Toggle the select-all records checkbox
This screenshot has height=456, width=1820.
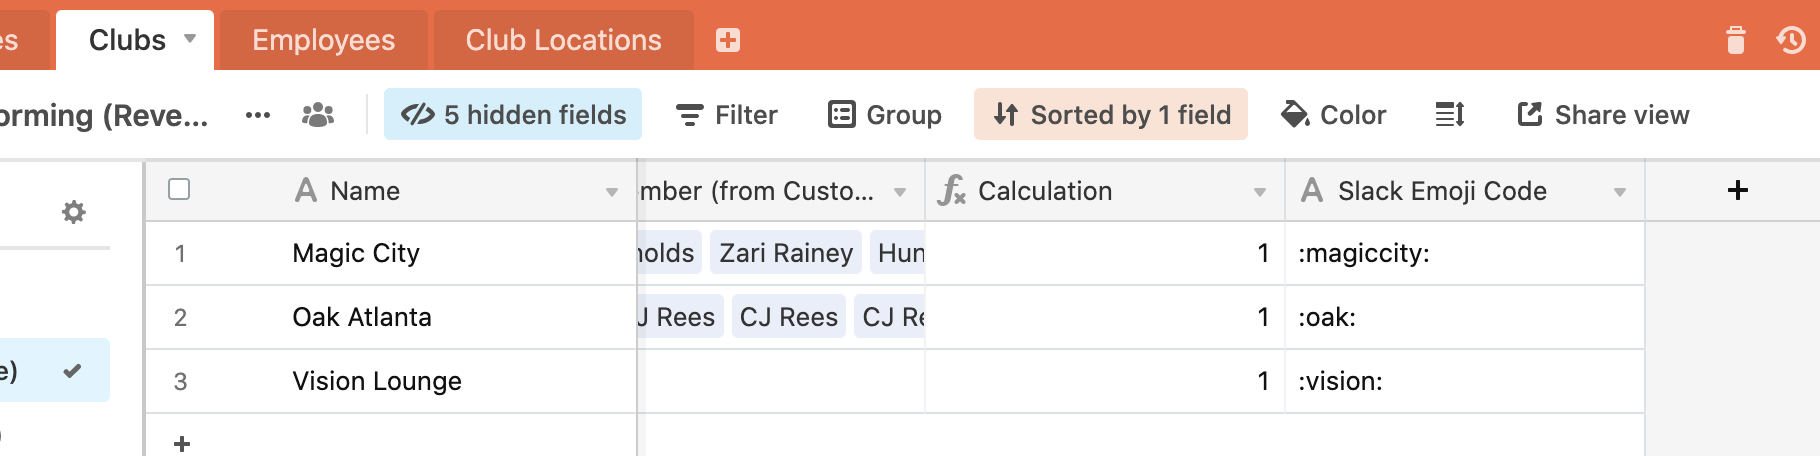coord(179,189)
